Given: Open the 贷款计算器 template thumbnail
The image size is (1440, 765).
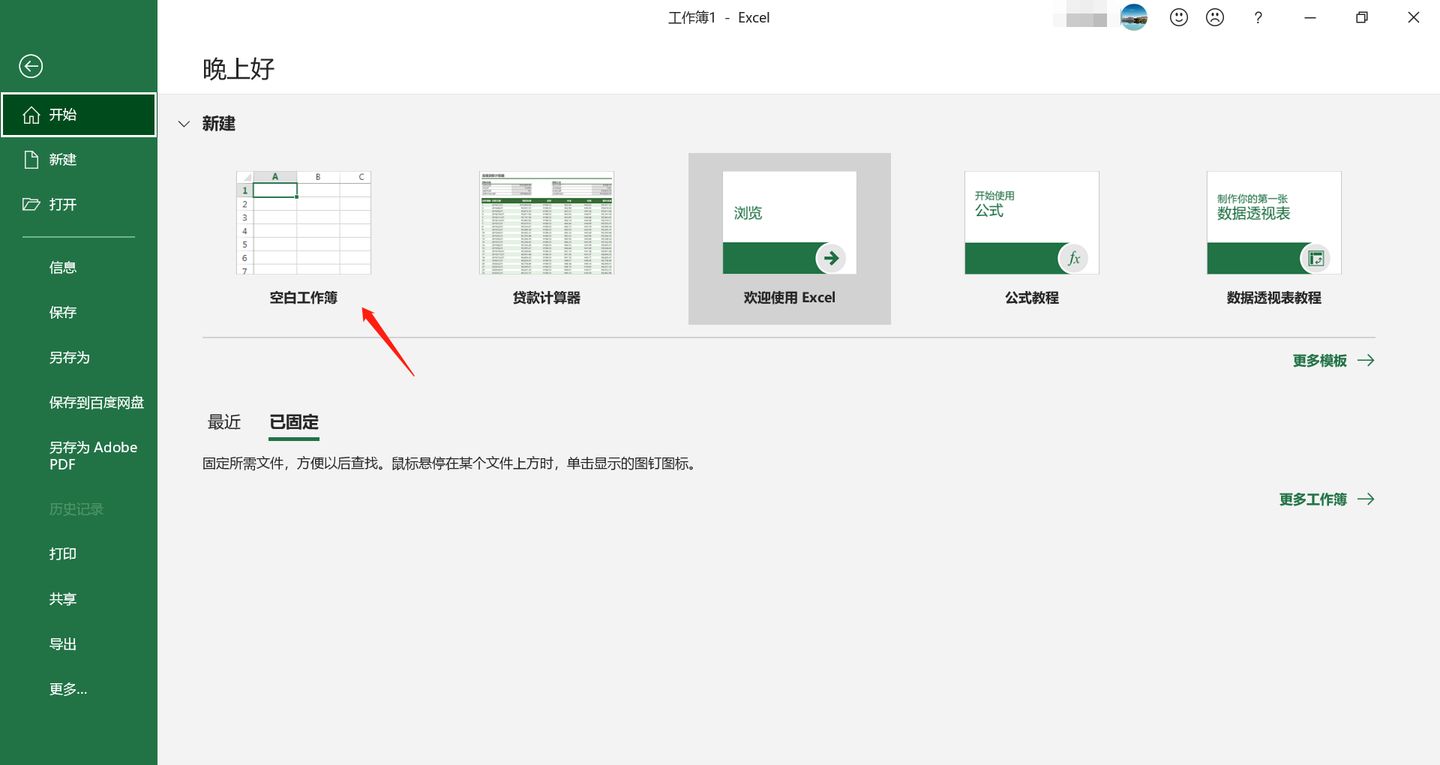Looking at the screenshot, I should 546,223.
